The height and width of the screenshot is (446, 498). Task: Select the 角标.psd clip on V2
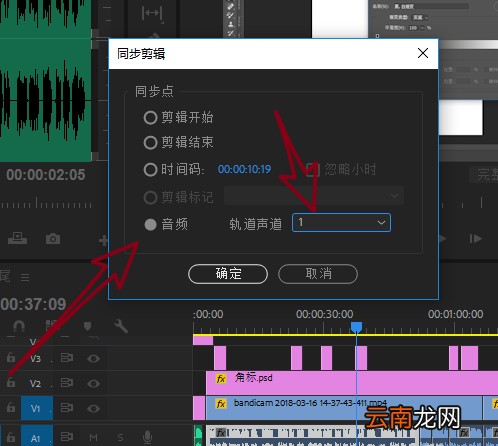click(x=352, y=383)
